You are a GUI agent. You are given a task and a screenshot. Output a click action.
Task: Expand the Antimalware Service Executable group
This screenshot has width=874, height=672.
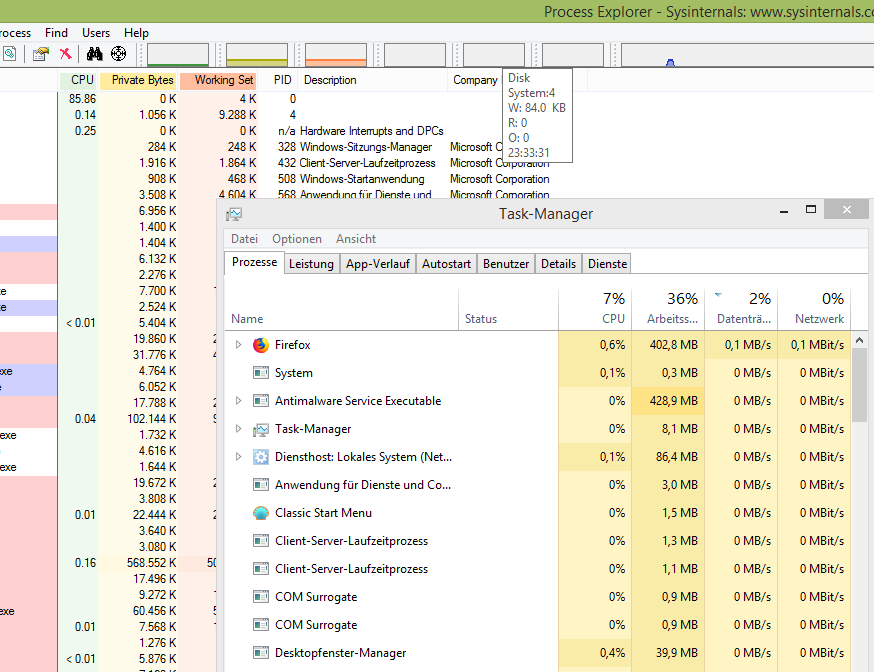coord(239,401)
